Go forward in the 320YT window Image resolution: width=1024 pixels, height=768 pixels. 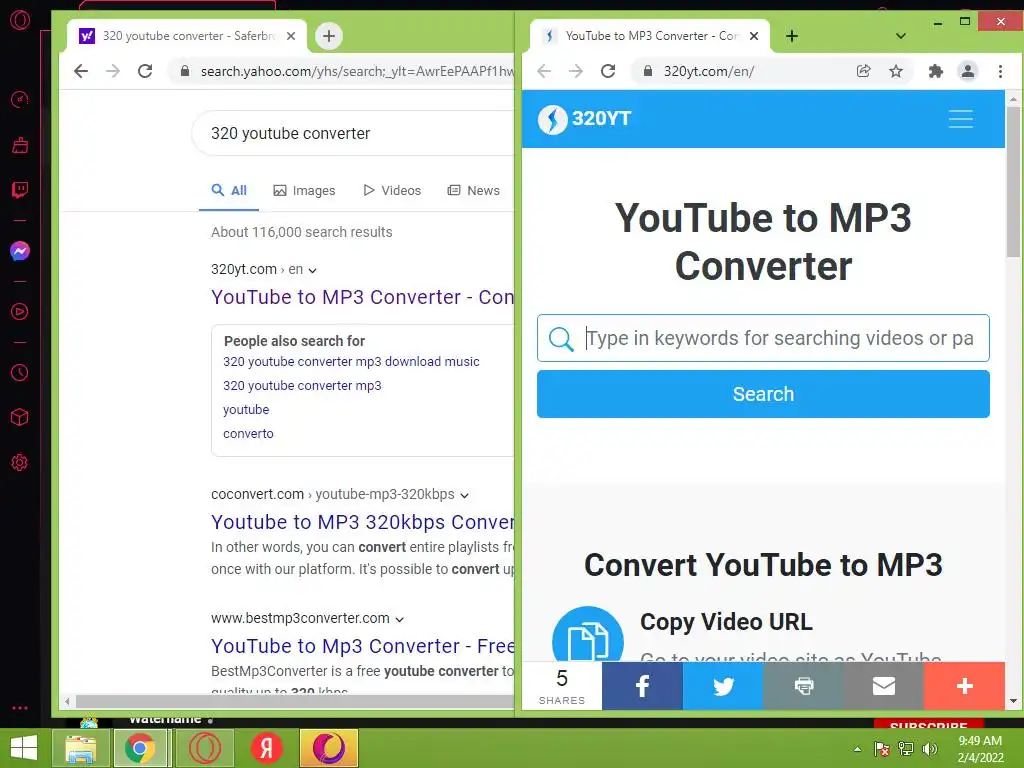coord(576,71)
